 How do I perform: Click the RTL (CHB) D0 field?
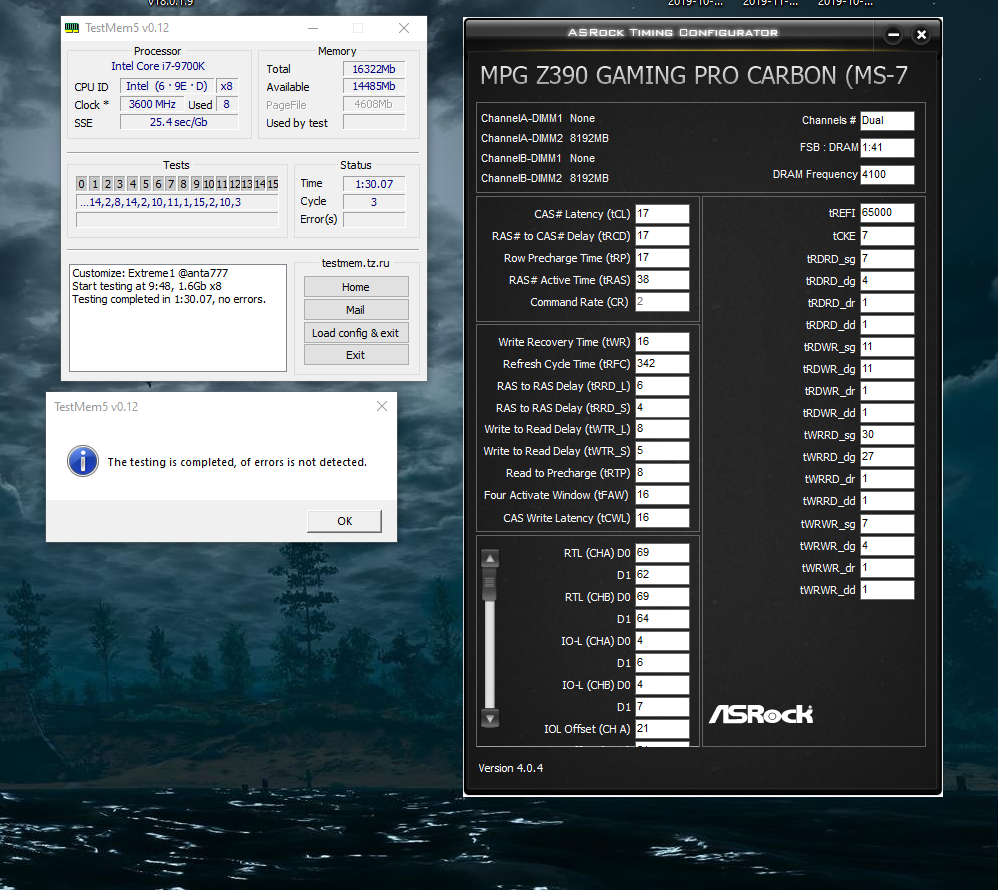(x=662, y=597)
